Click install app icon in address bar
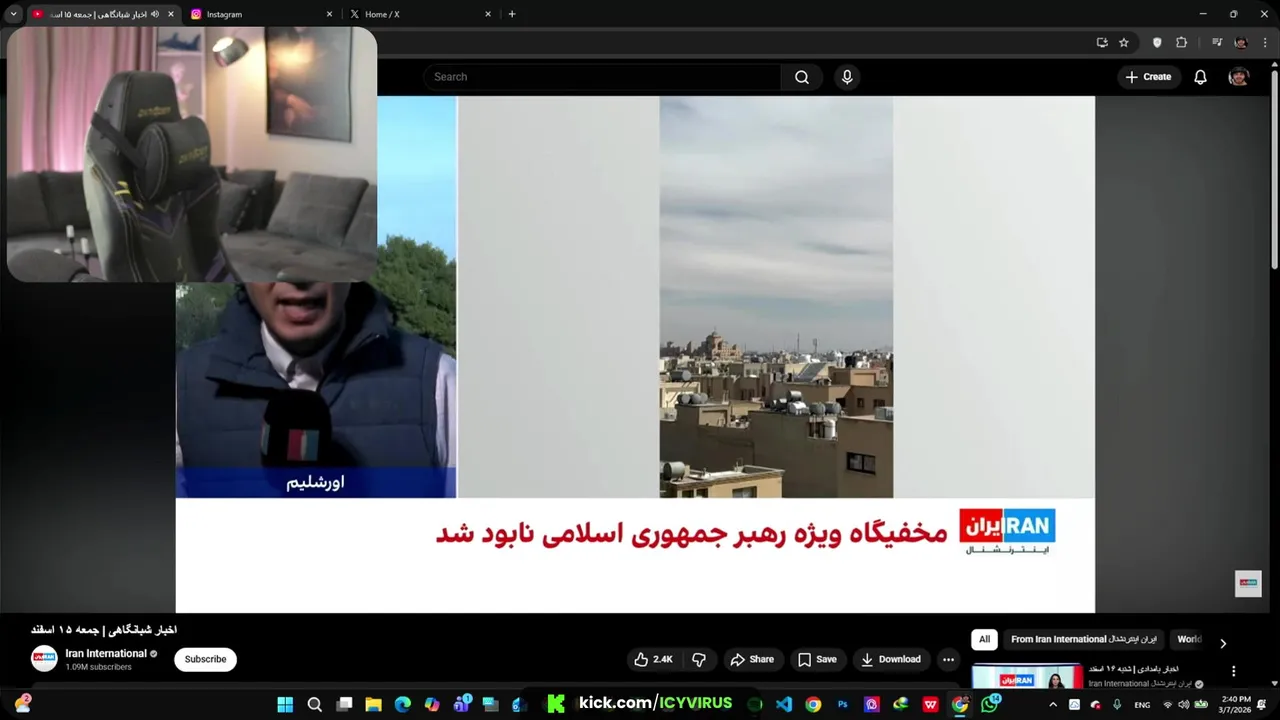This screenshot has height=720, width=1280. 1102,43
